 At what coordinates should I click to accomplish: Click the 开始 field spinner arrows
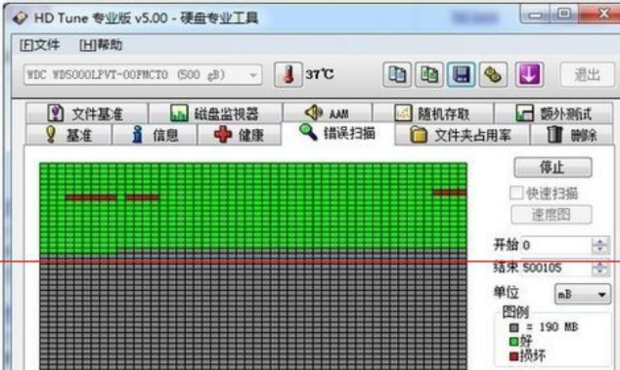pyautogui.click(x=600, y=245)
